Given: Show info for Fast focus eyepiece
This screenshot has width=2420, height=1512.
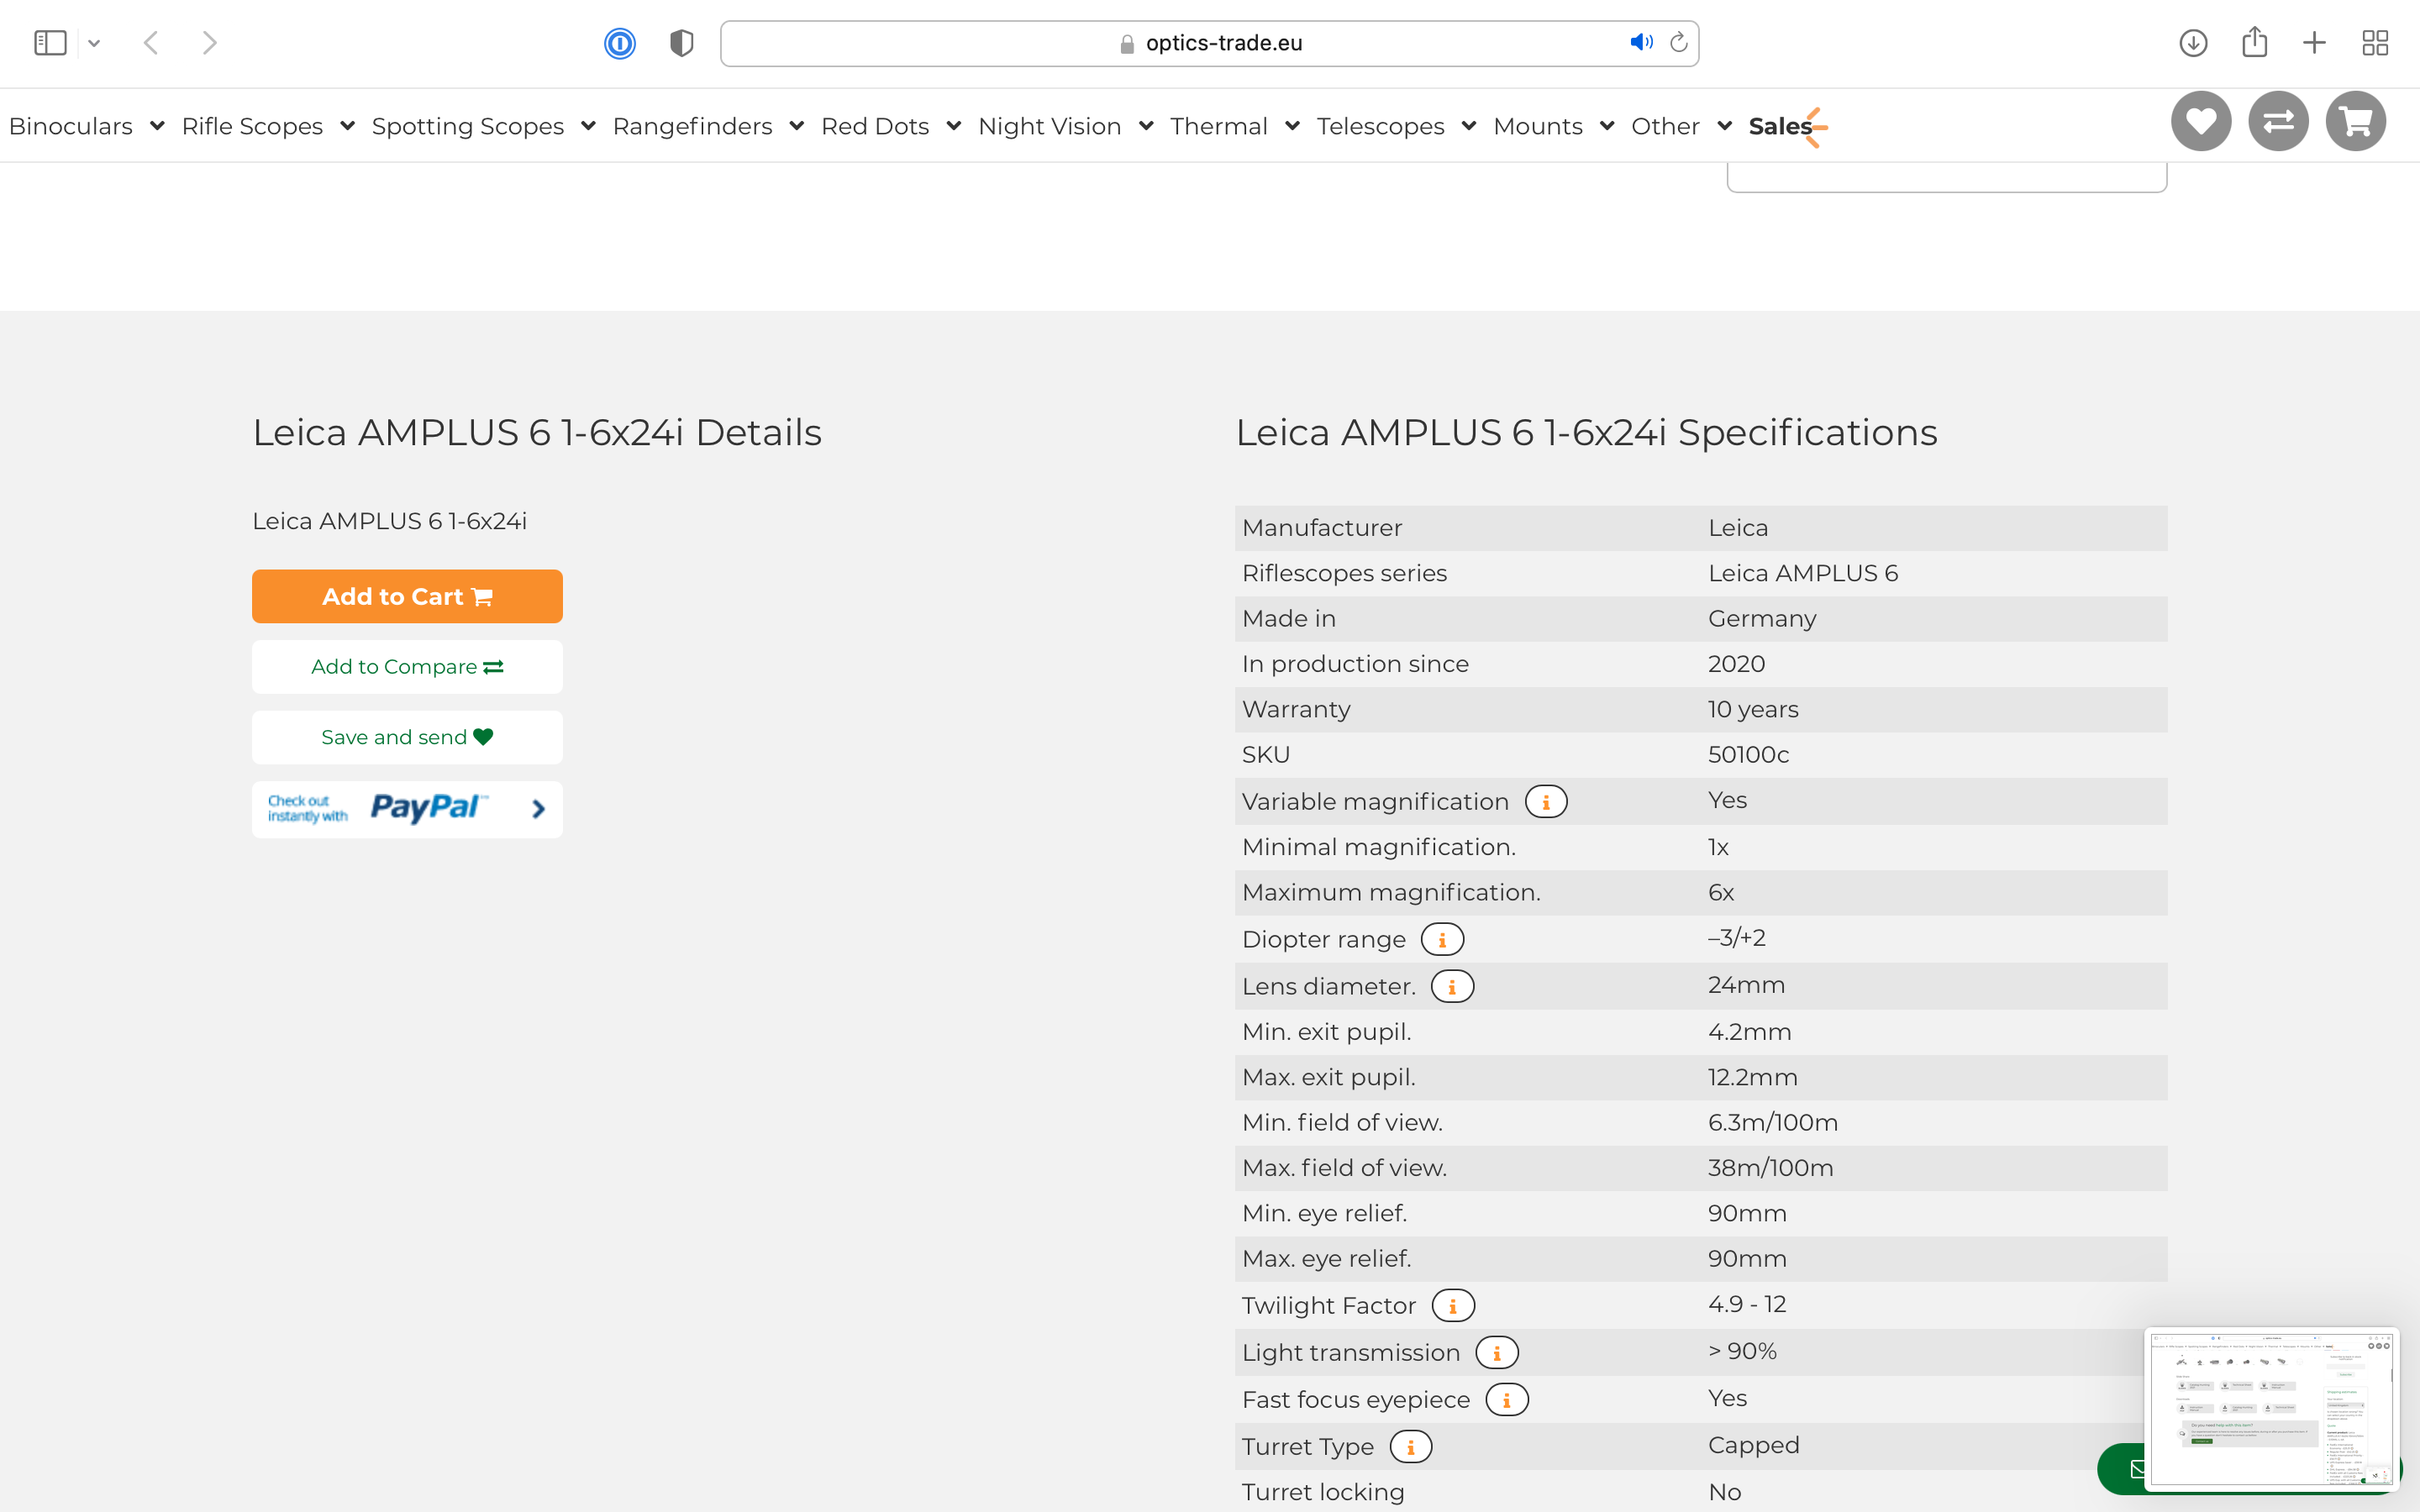Looking at the screenshot, I should coord(1507,1400).
